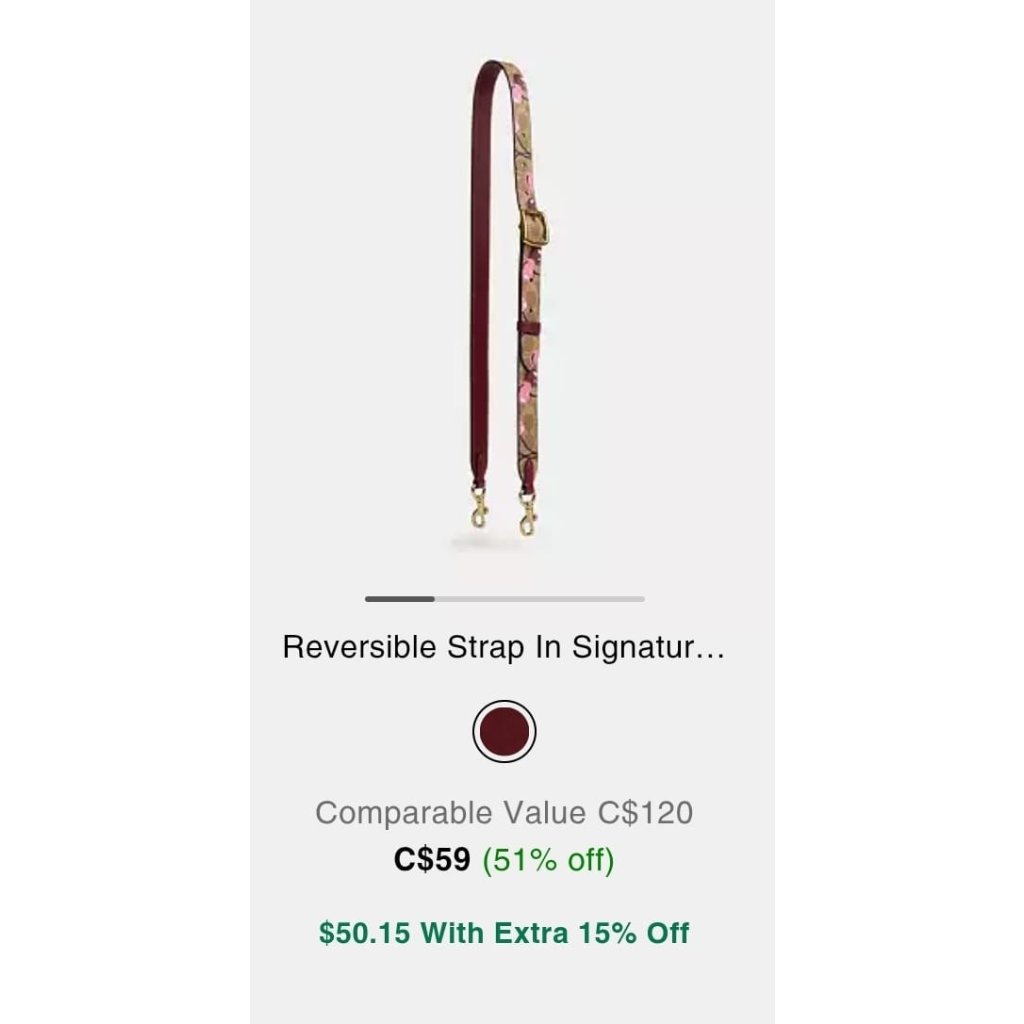1024x1024 pixels.
Task: Click the dark active segment of image carousel bar
Action: [x=400, y=599]
